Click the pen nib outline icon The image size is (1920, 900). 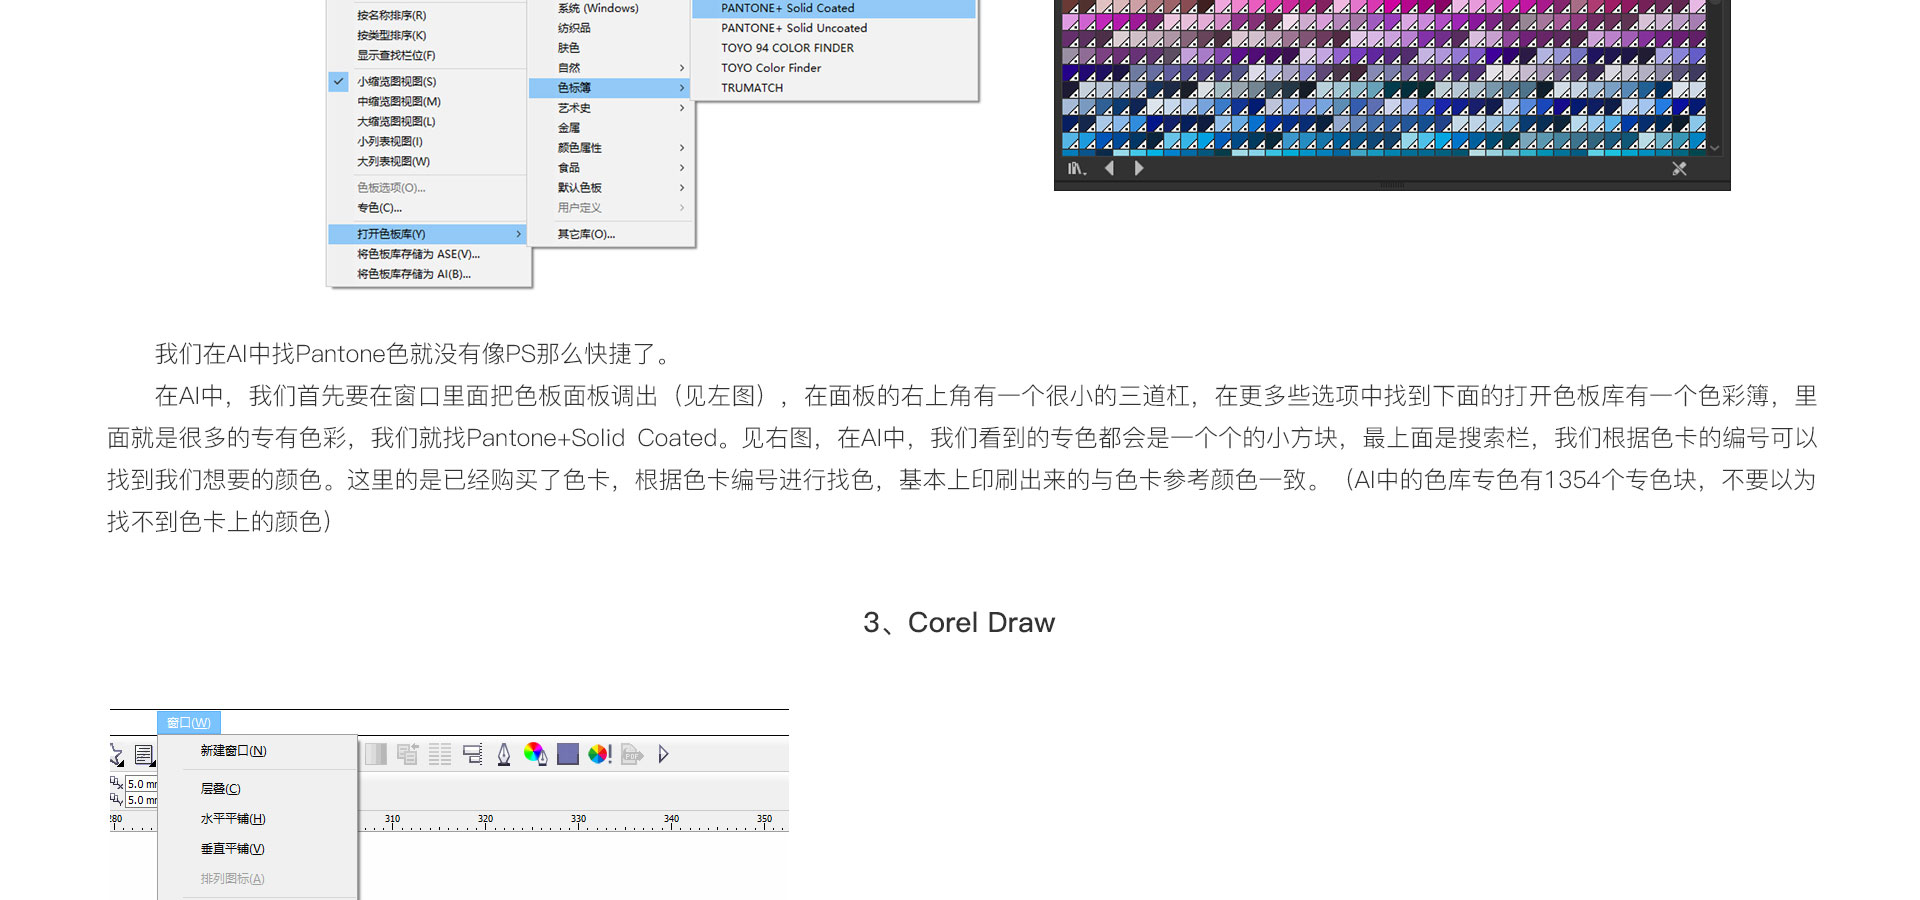pos(504,754)
